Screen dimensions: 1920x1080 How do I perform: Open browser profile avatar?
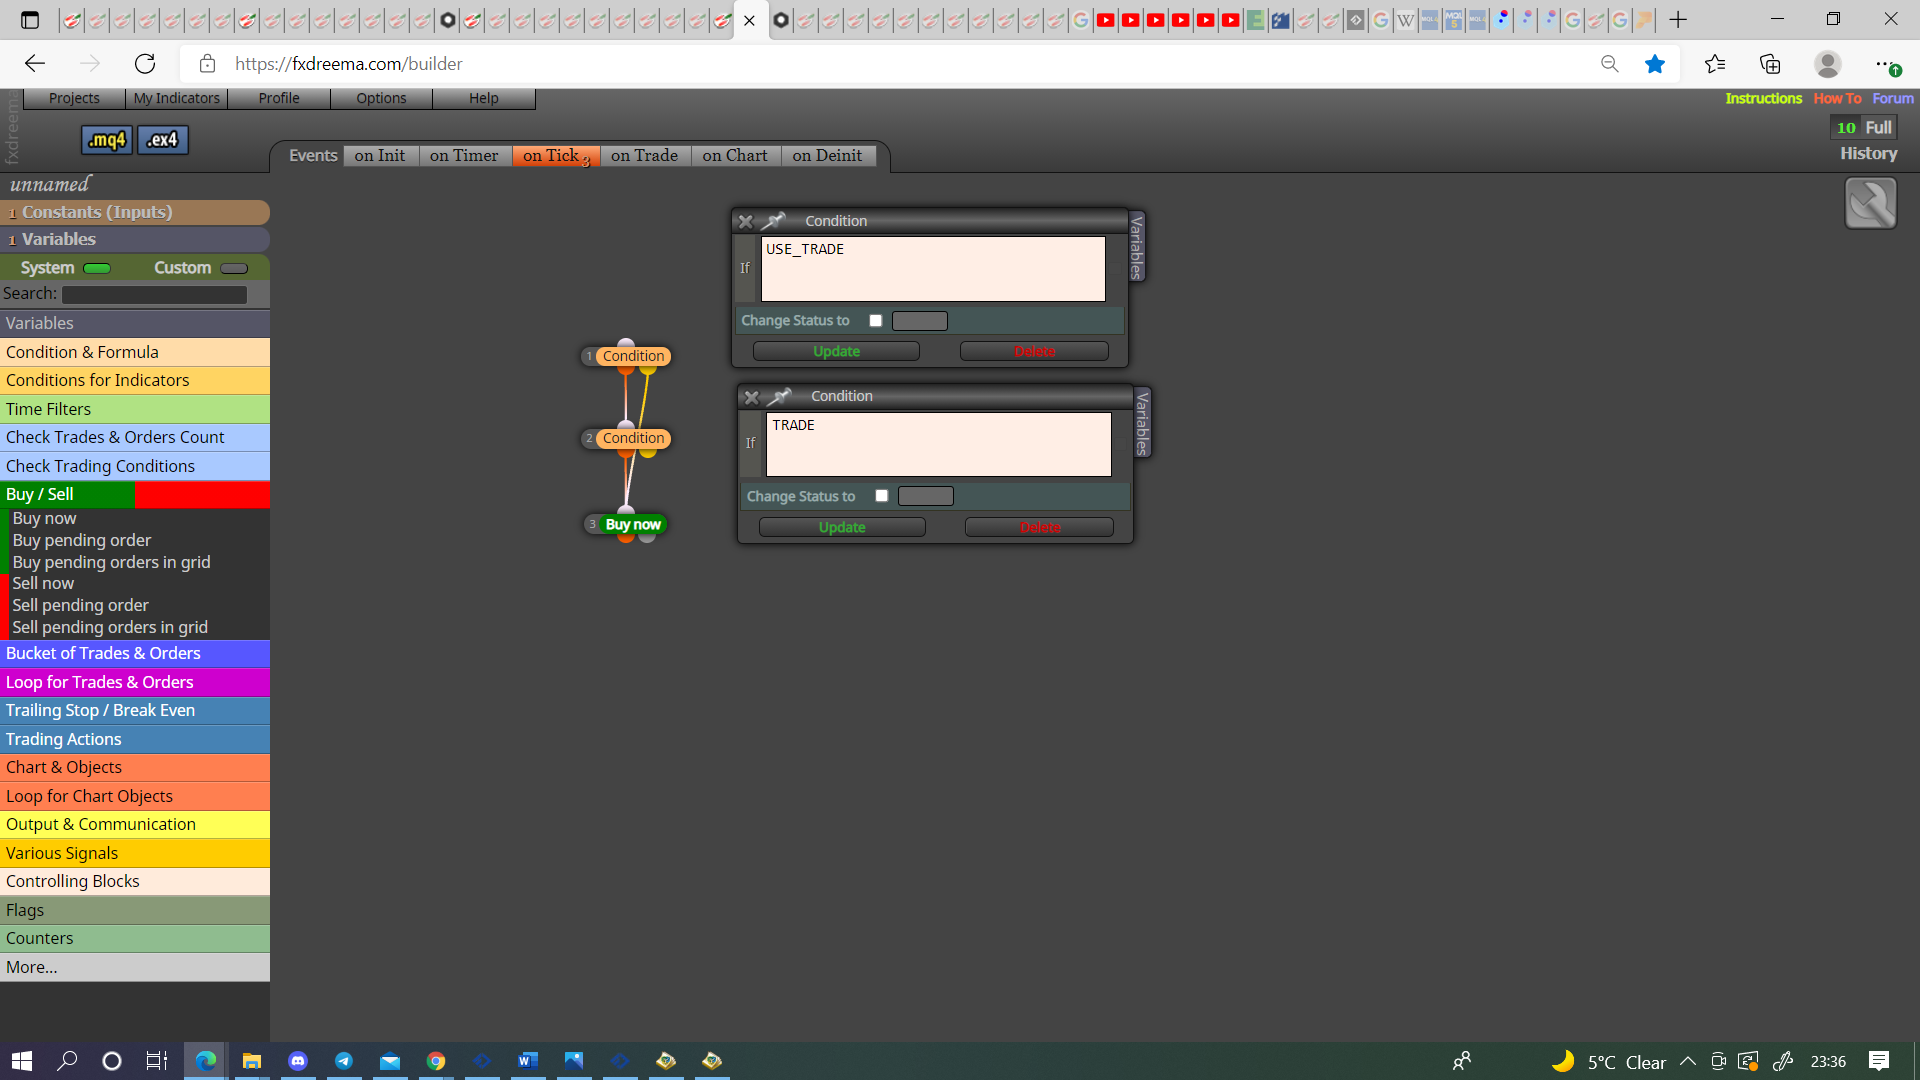tap(1828, 64)
